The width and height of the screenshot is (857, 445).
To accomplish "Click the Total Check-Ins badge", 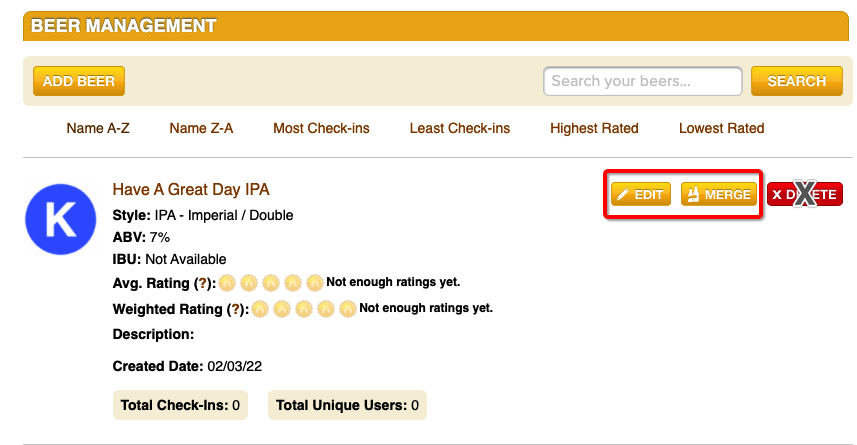I will tap(180, 405).
